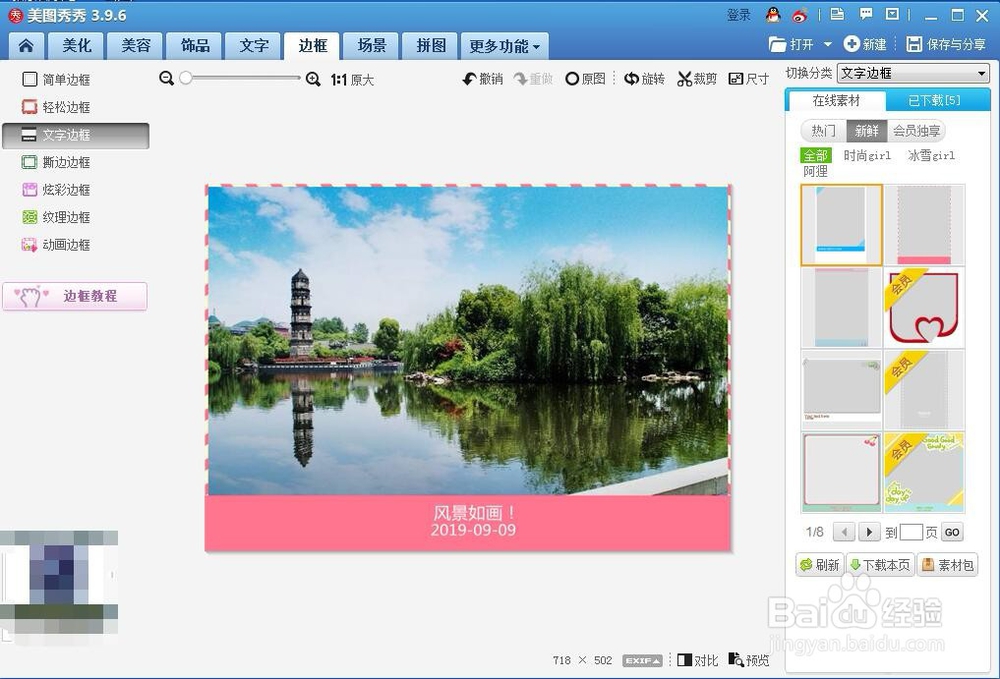The height and width of the screenshot is (679, 1000).
Task: Click the zoom level slider
Action: click(x=186, y=78)
